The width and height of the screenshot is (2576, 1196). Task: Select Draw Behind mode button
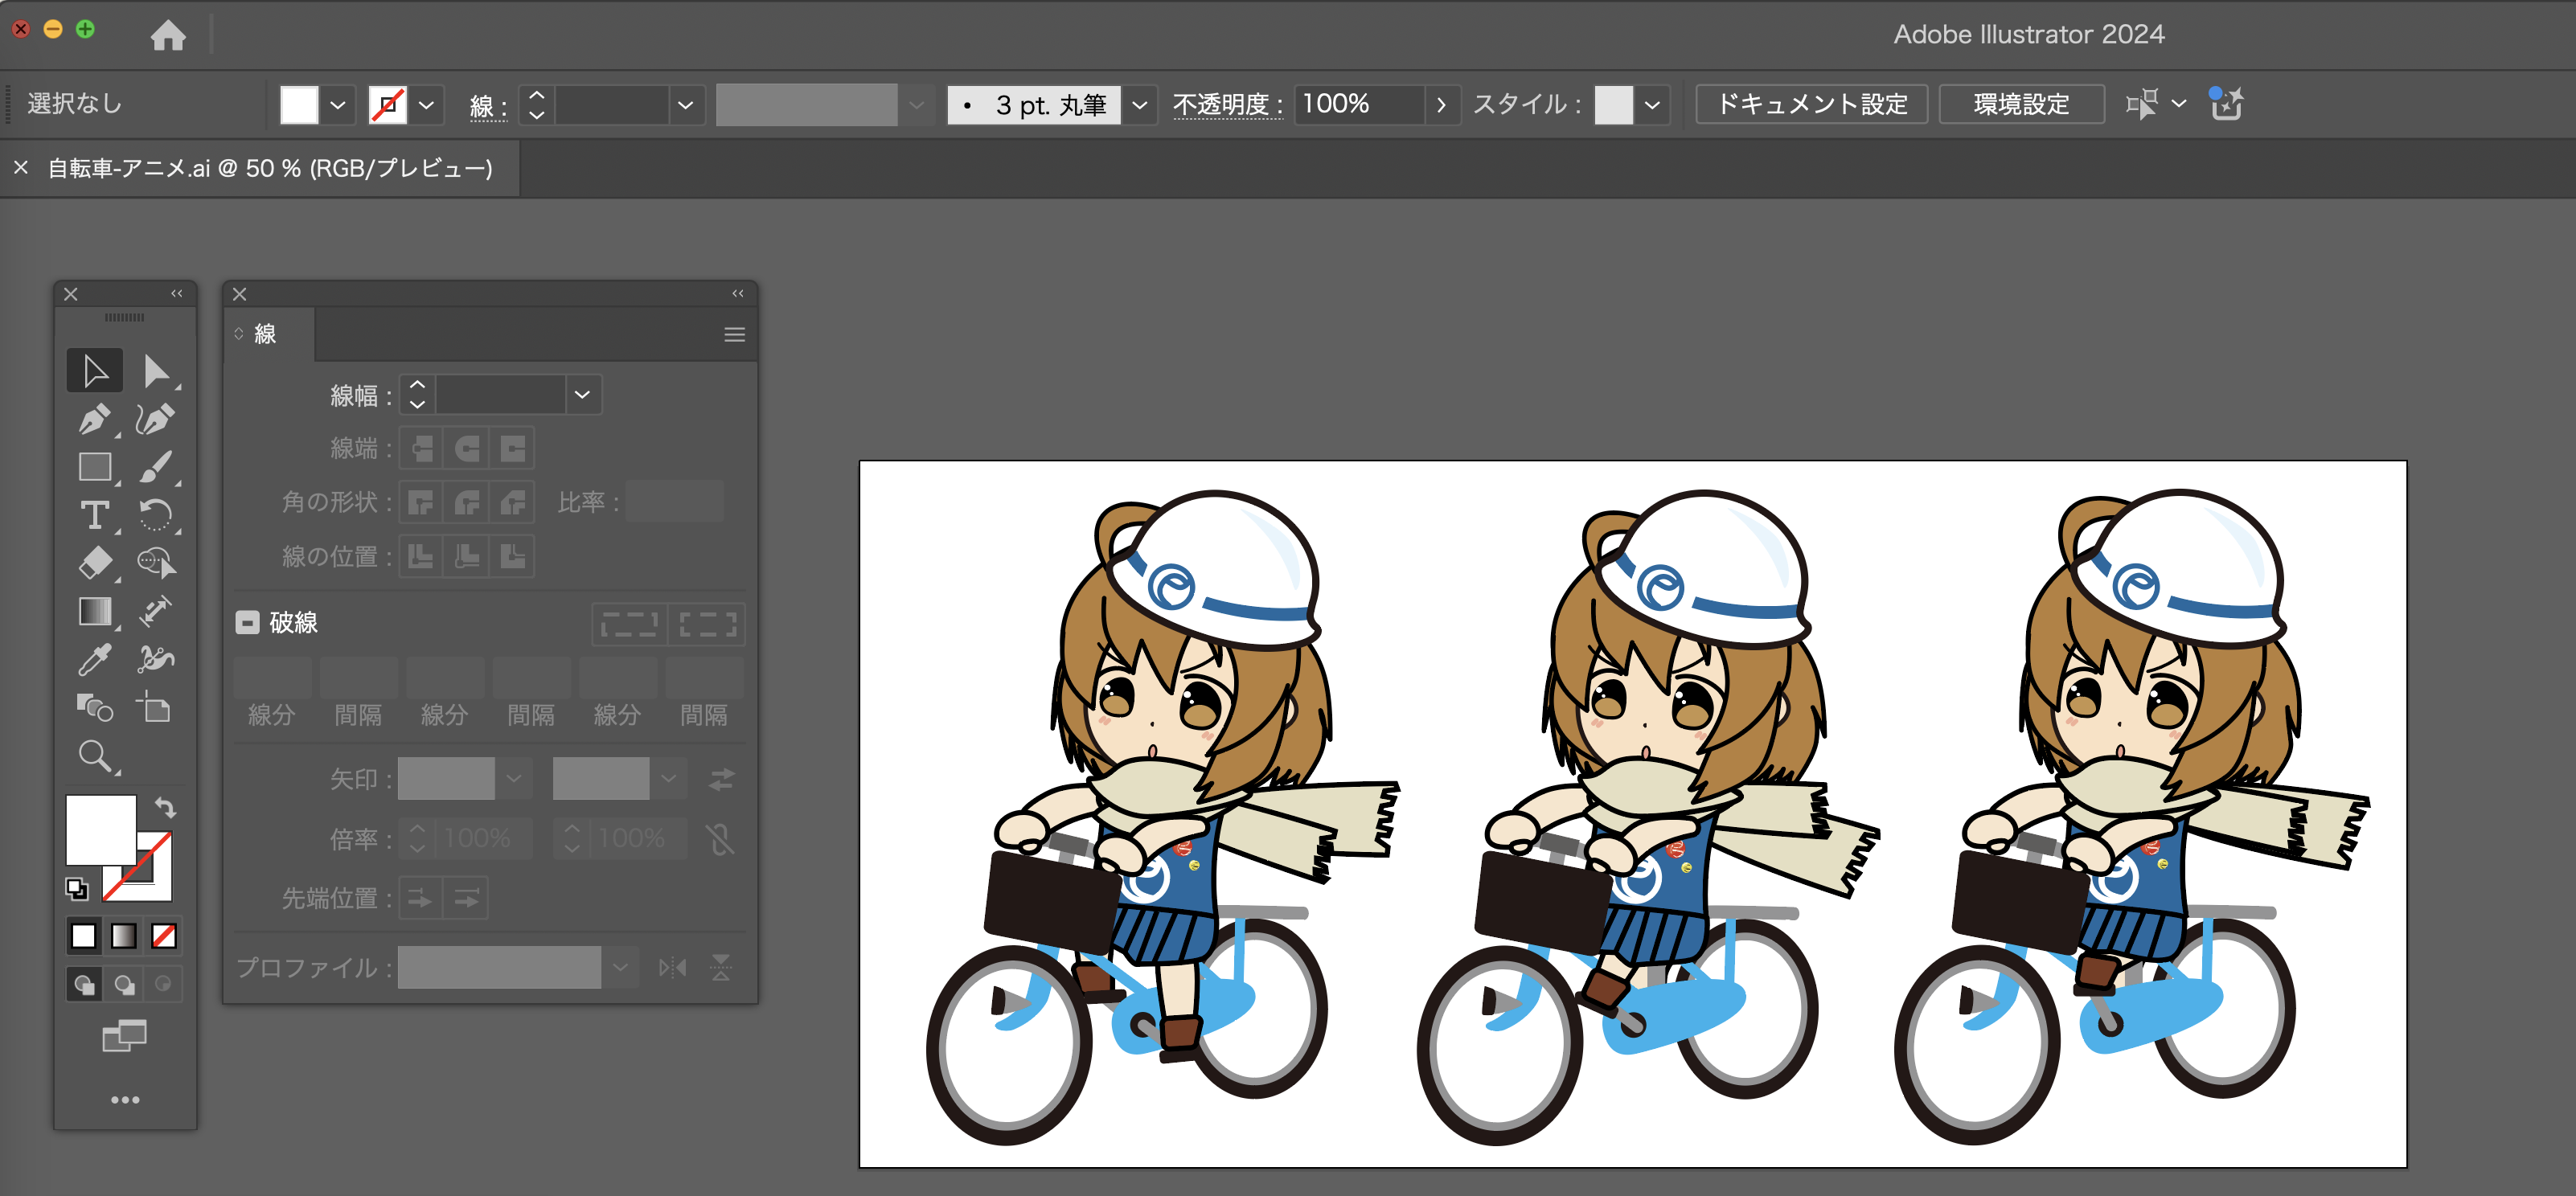point(124,985)
